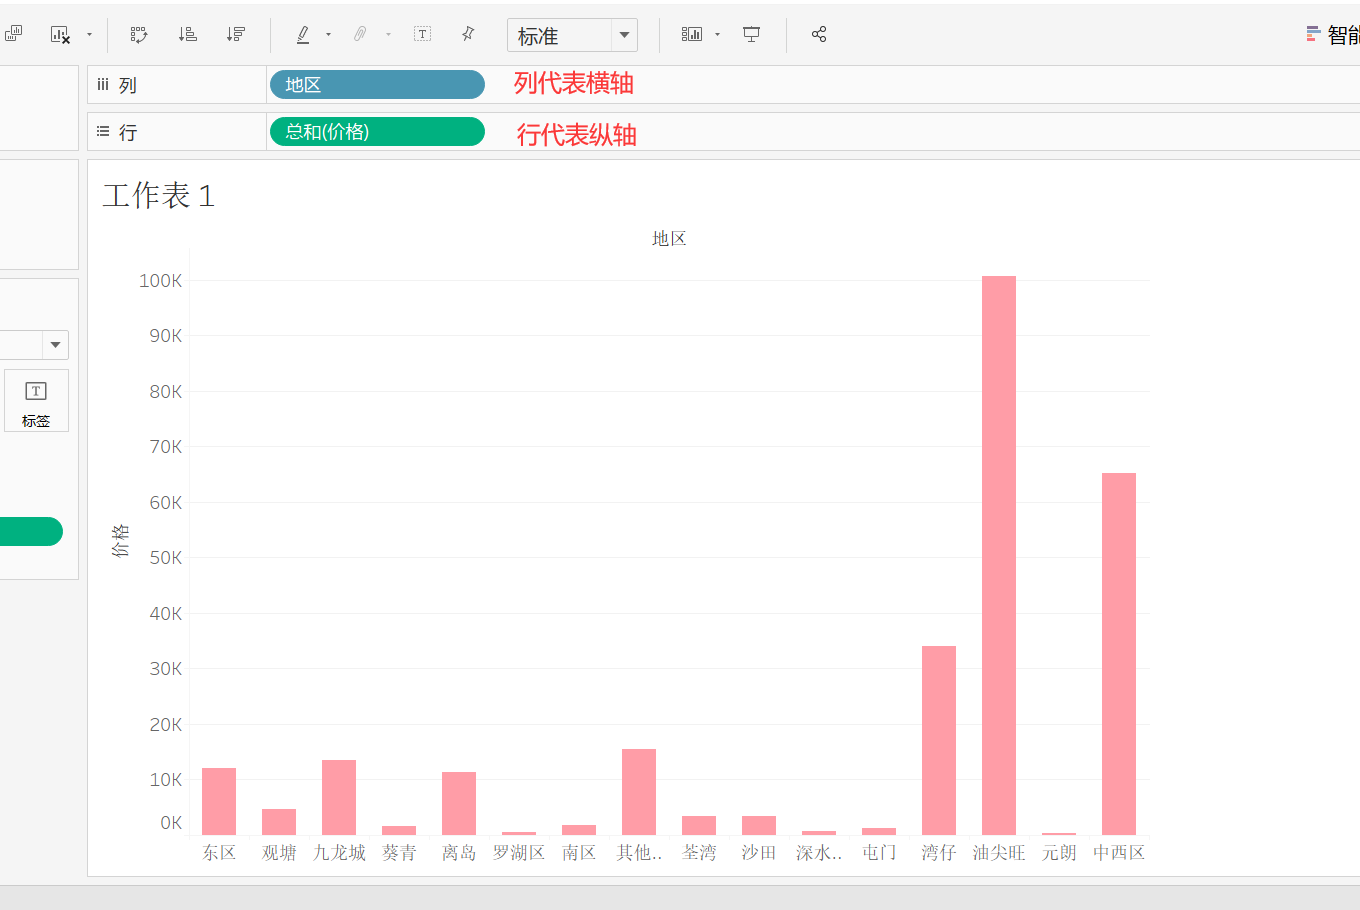The width and height of the screenshot is (1360, 910).
Task: Swap rows and columns via toolbar icon
Action: (x=139, y=34)
